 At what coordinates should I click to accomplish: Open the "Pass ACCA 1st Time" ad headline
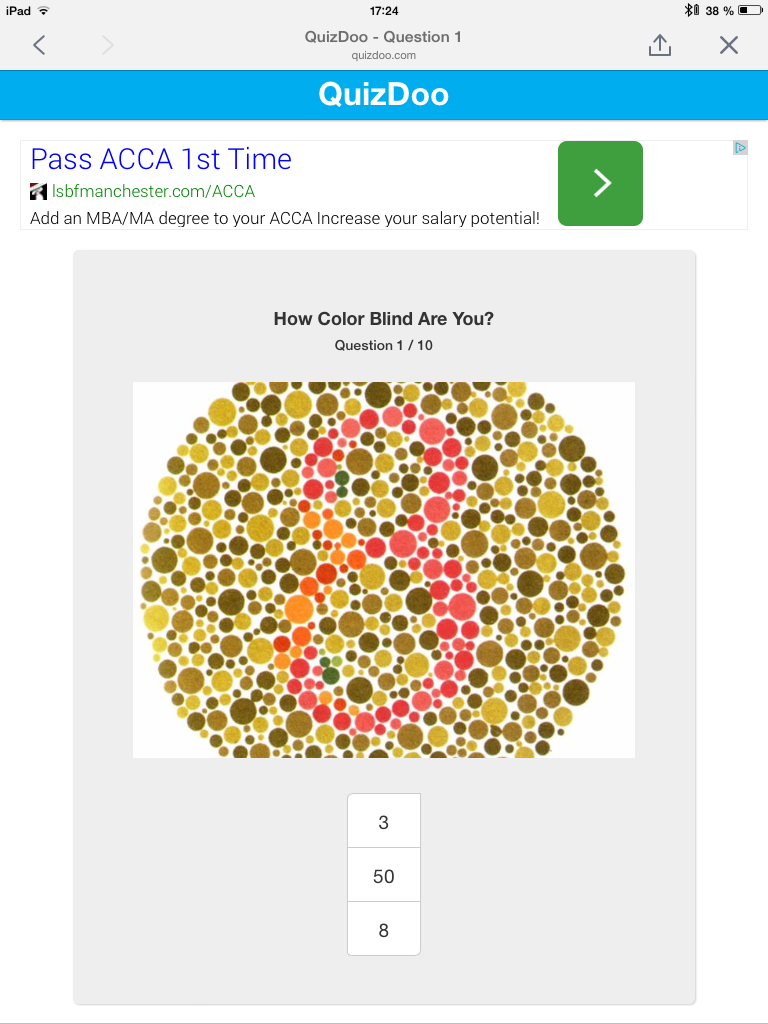coord(161,159)
